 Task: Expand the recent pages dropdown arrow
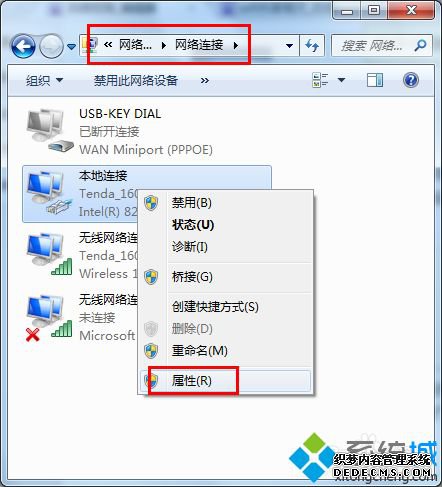71,46
